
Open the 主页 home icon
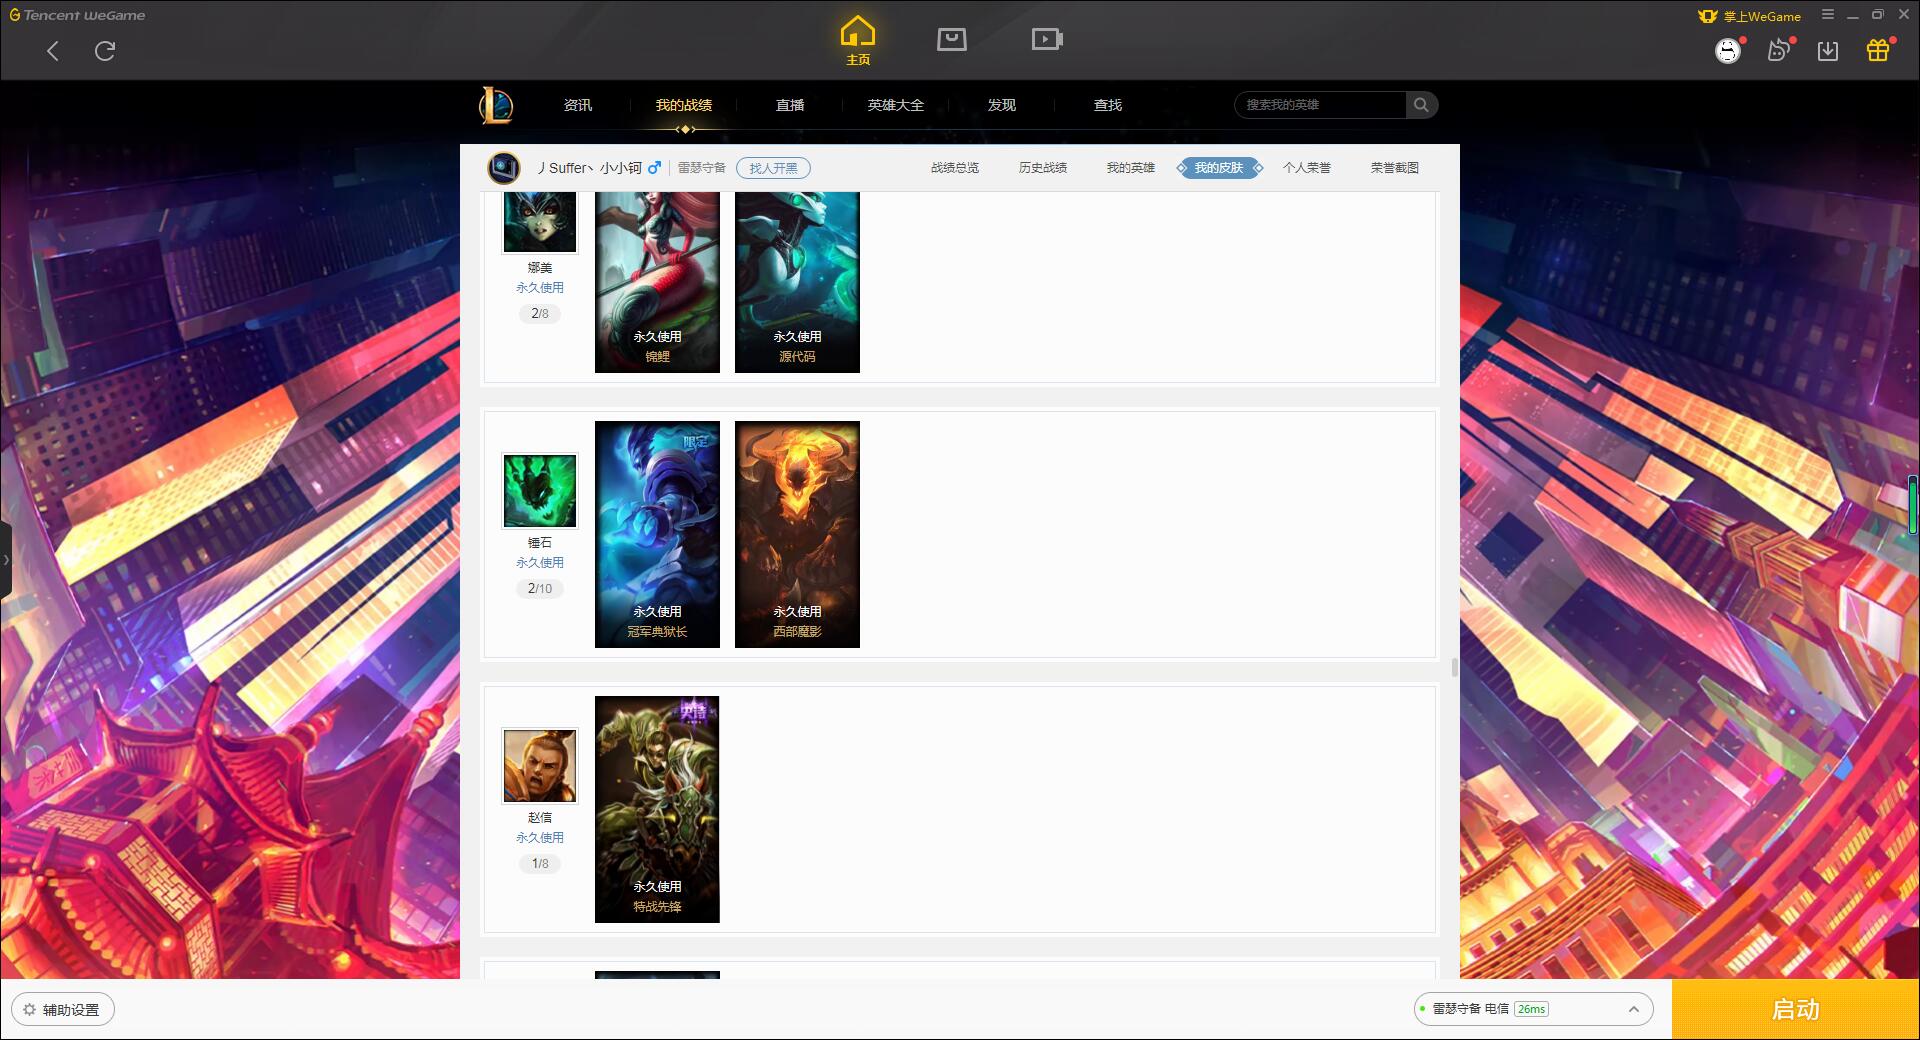coord(858,40)
